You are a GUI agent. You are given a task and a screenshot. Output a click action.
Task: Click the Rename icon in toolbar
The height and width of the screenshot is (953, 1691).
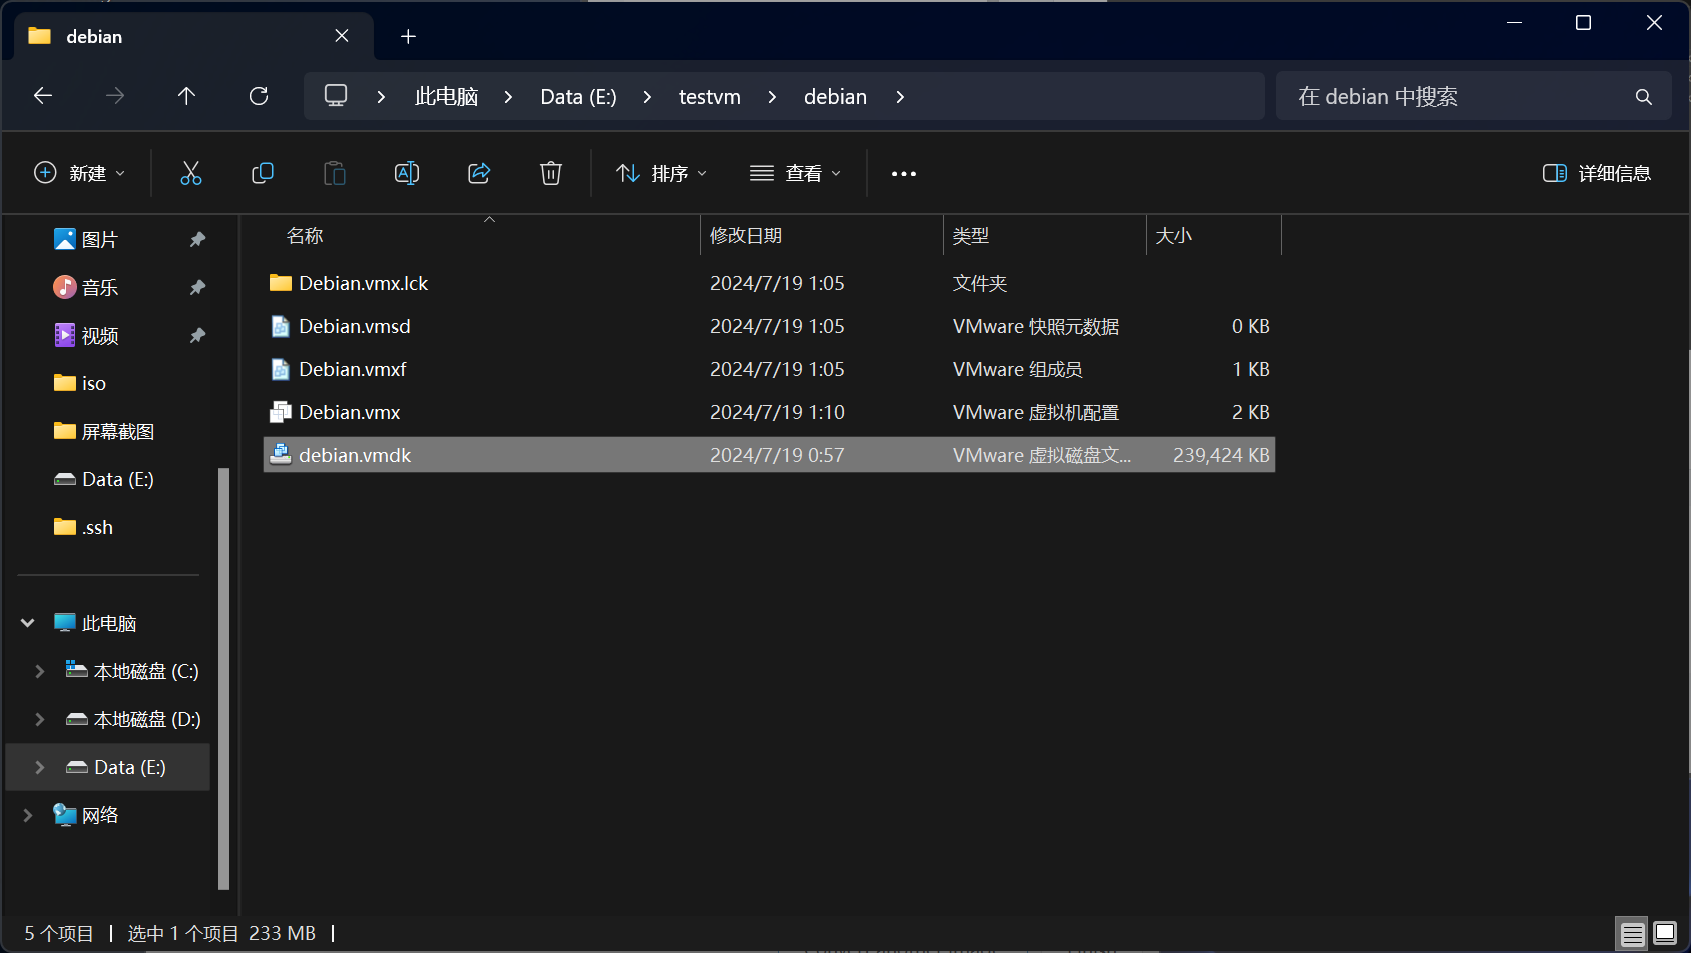click(407, 173)
